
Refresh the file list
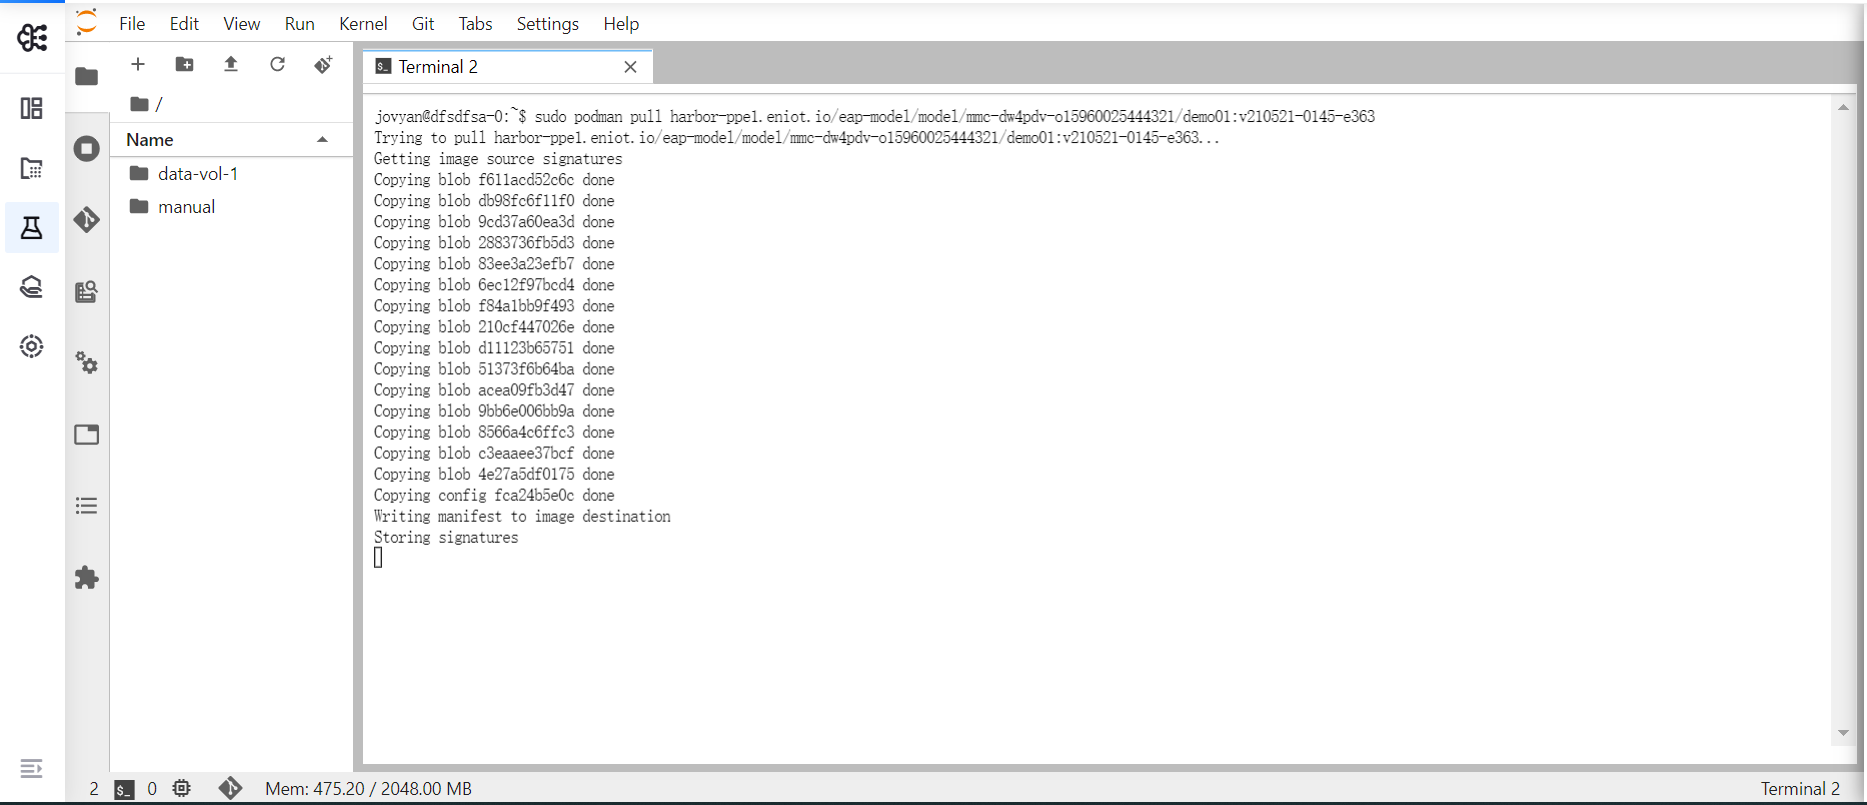[x=277, y=64]
